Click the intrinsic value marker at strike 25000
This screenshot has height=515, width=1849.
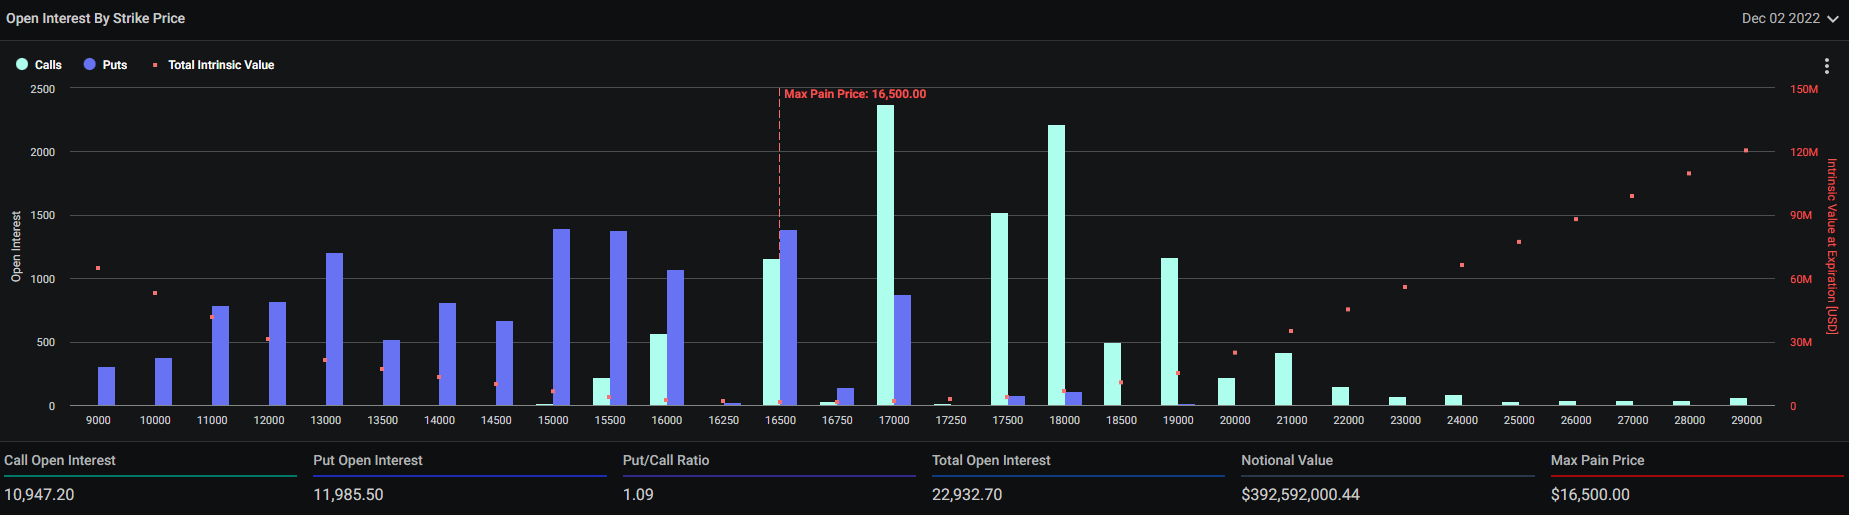1519,242
